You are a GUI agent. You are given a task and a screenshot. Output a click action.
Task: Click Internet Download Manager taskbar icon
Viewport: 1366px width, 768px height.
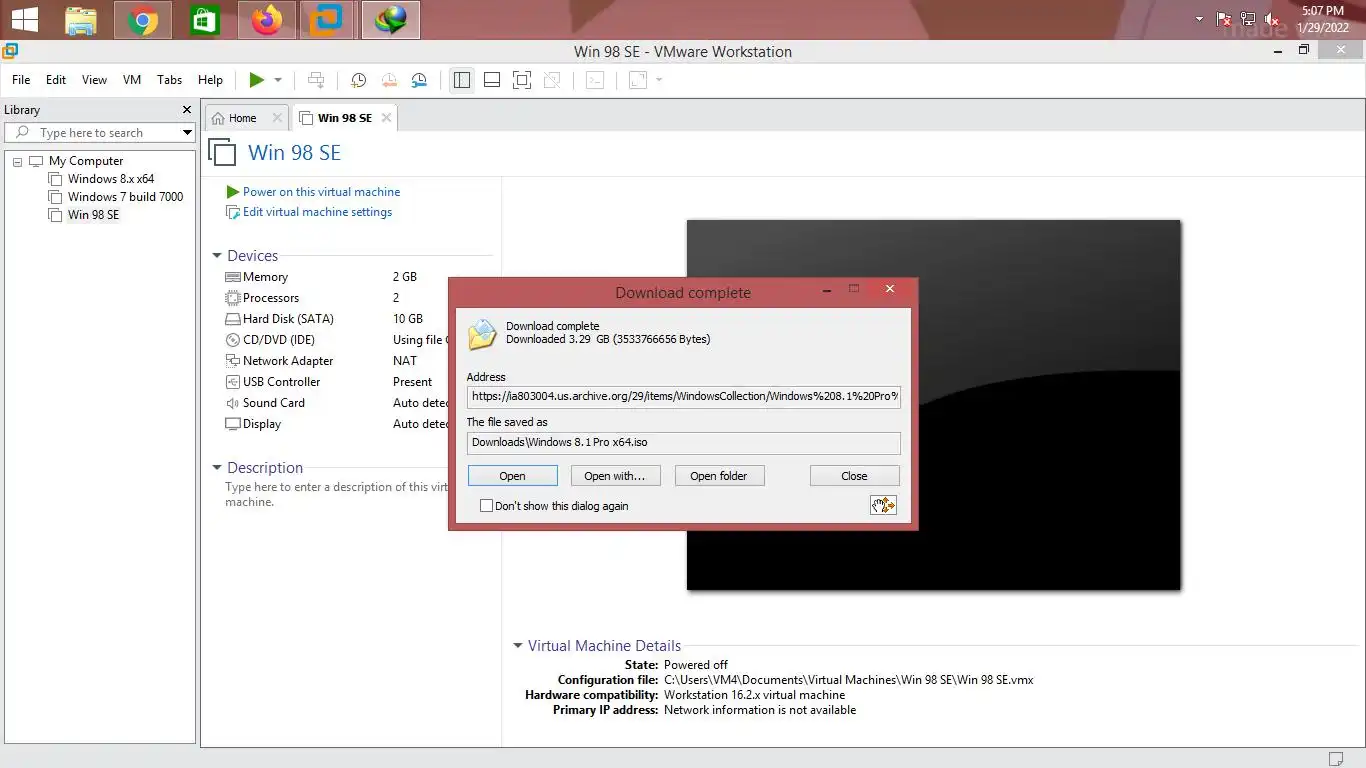[x=390, y=20]
